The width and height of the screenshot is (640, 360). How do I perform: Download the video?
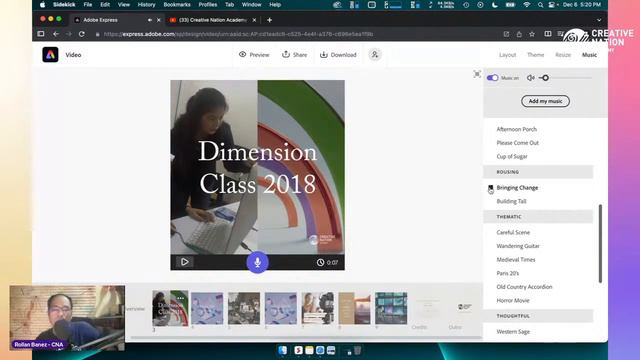(x=338, y=55)
